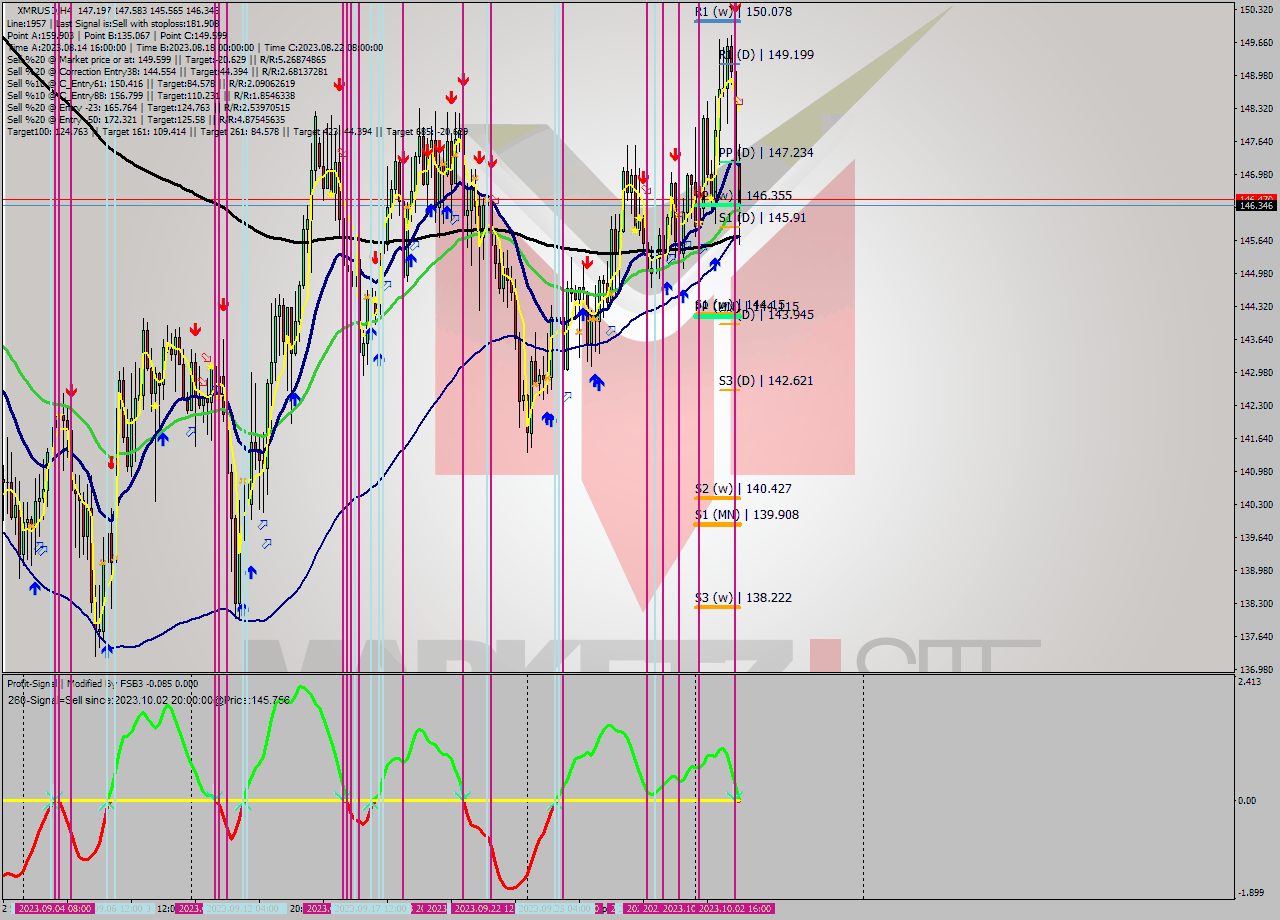This screenshot has width=1280, height=920.
Task: Click the 2023.09.22 12 time marker
Action: [x=484, y=908]
